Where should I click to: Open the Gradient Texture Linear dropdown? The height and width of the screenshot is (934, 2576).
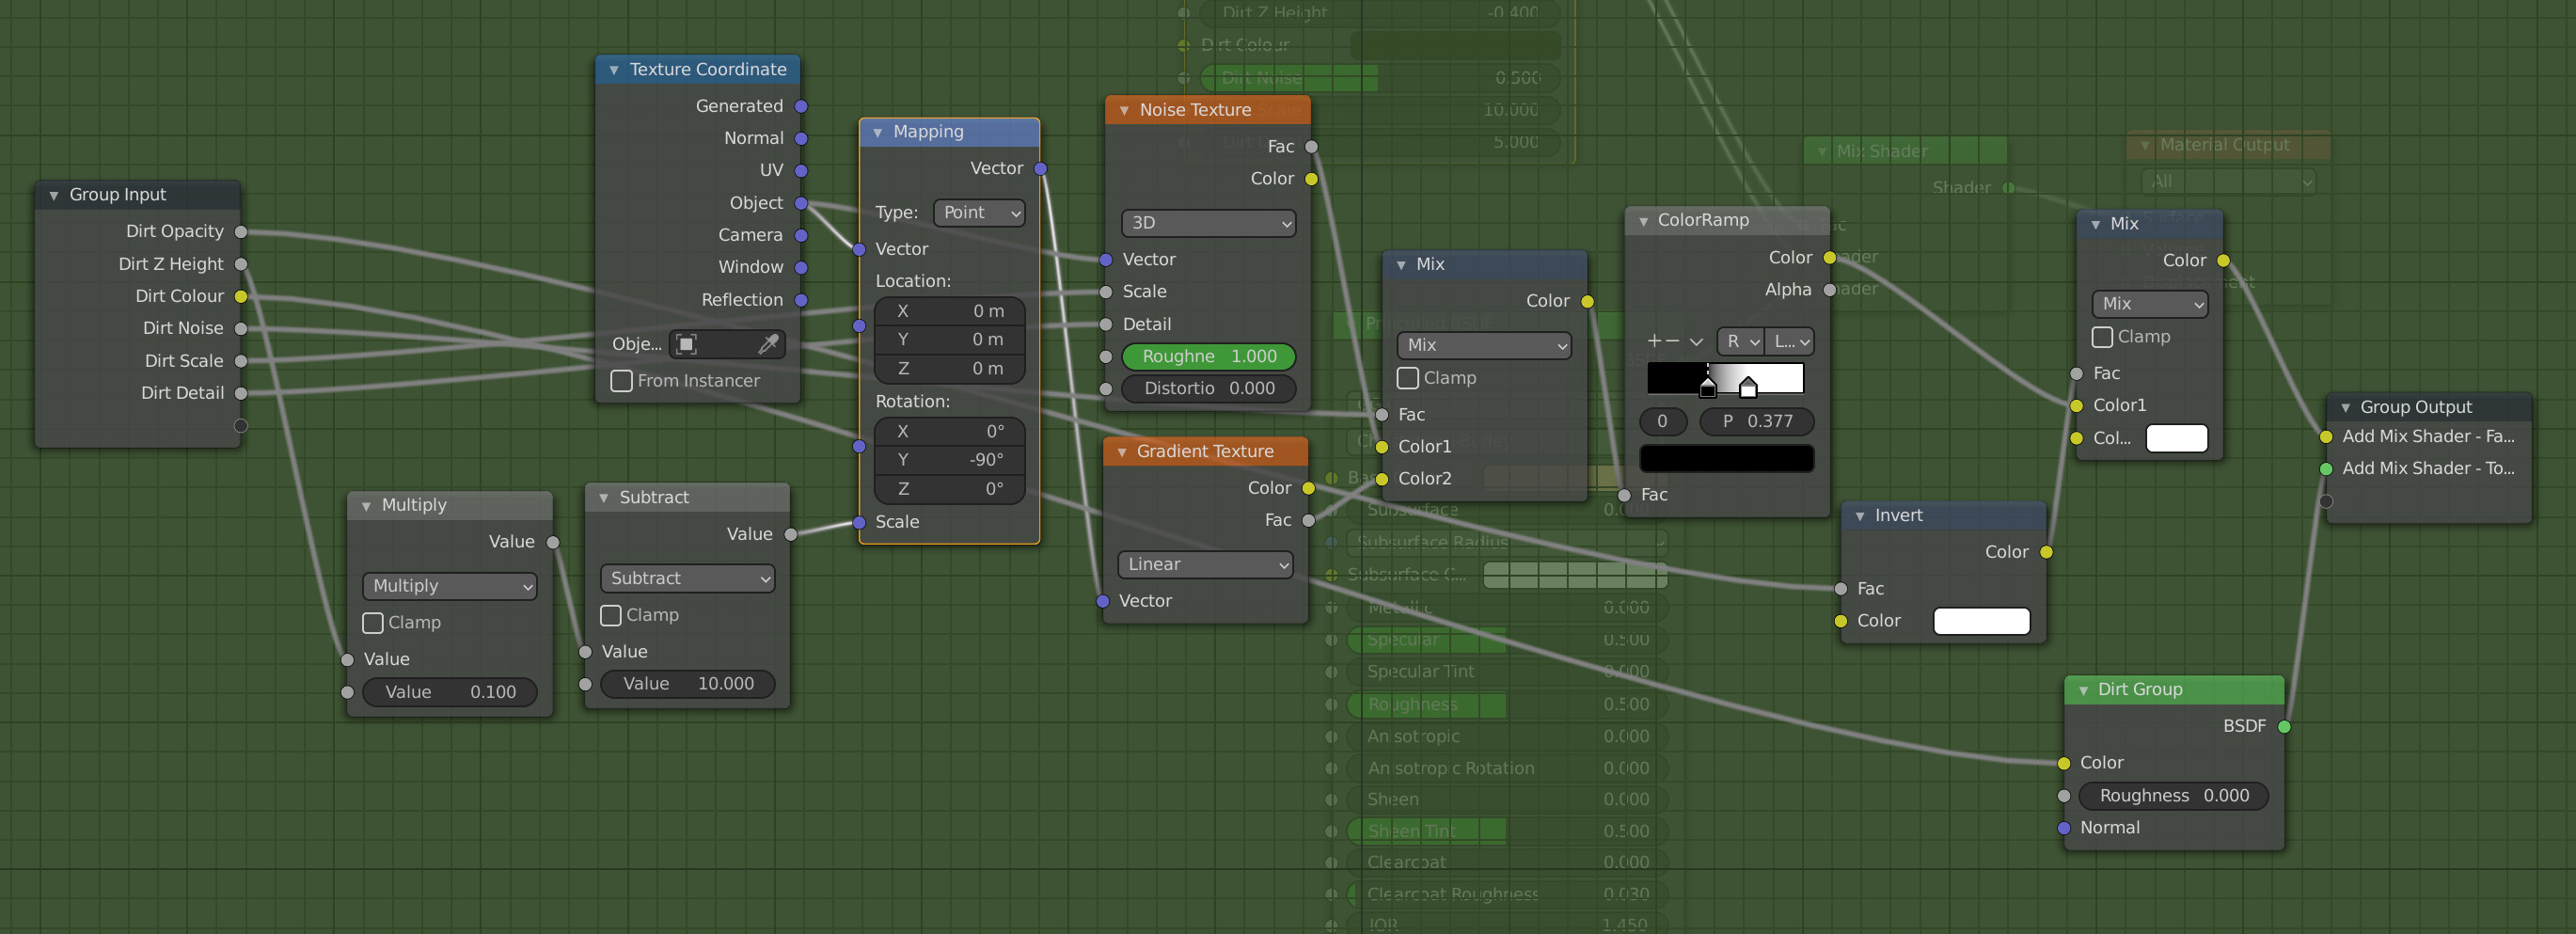[1205, 565]
